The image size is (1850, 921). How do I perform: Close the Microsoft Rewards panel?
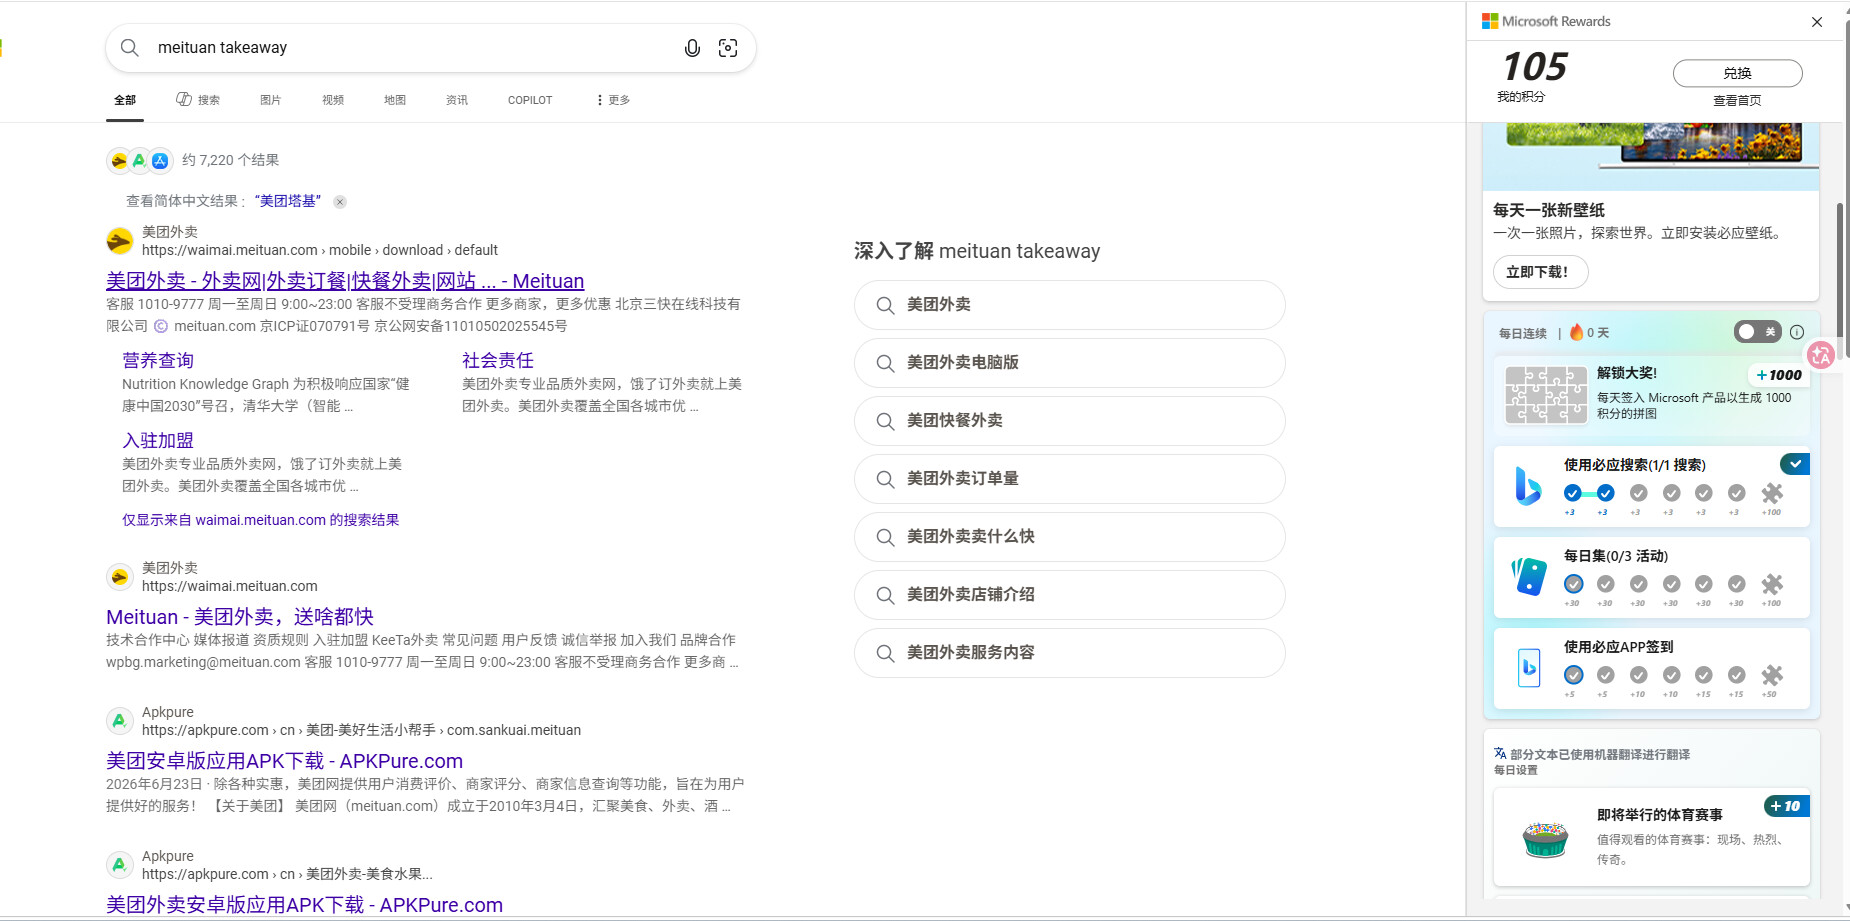point(1817,22)
